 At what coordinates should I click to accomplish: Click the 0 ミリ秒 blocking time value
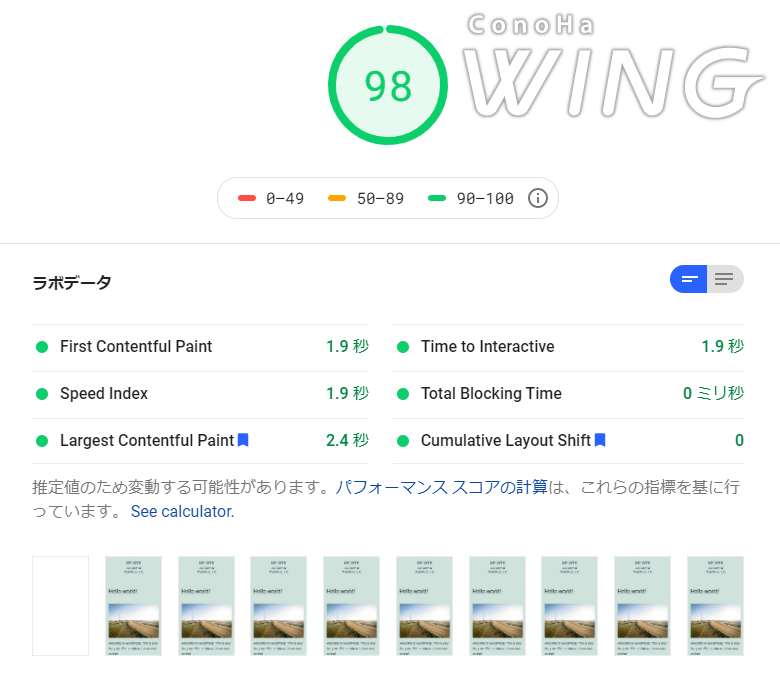coord(713,393)
